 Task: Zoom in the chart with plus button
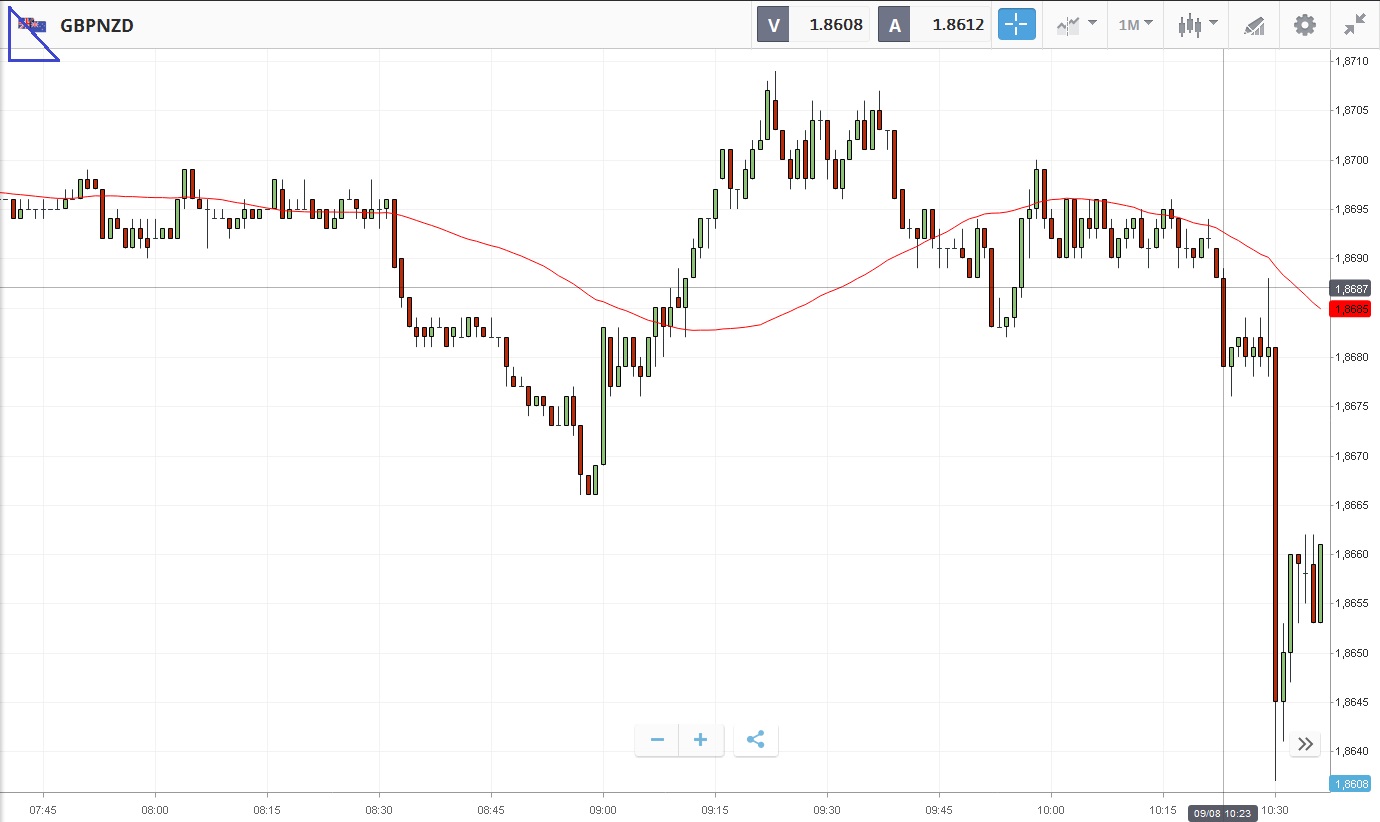[x=701, y=740]
